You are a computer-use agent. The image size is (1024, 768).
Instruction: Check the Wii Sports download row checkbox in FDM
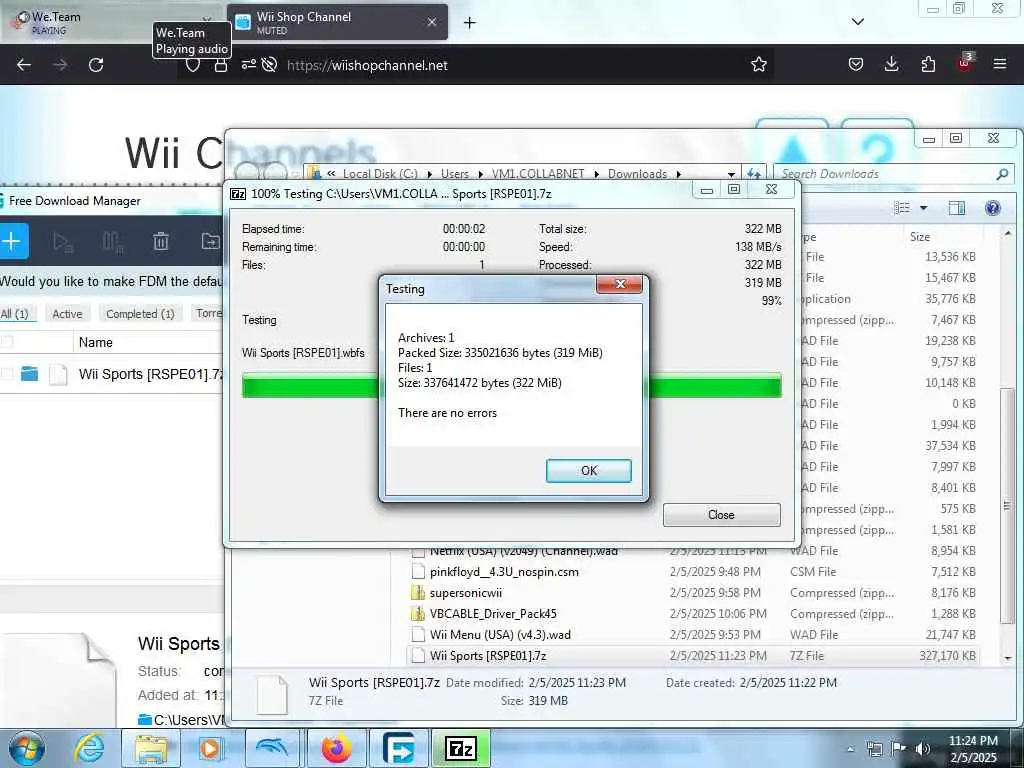7,374
